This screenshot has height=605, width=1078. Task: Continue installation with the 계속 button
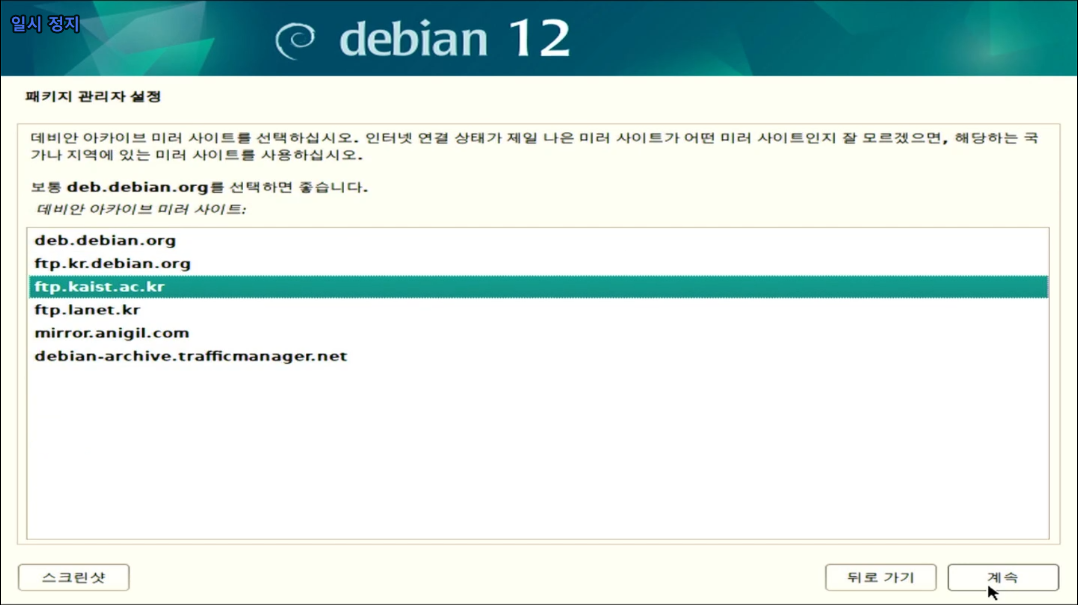pyautogui.click(x=1002, y=578)
